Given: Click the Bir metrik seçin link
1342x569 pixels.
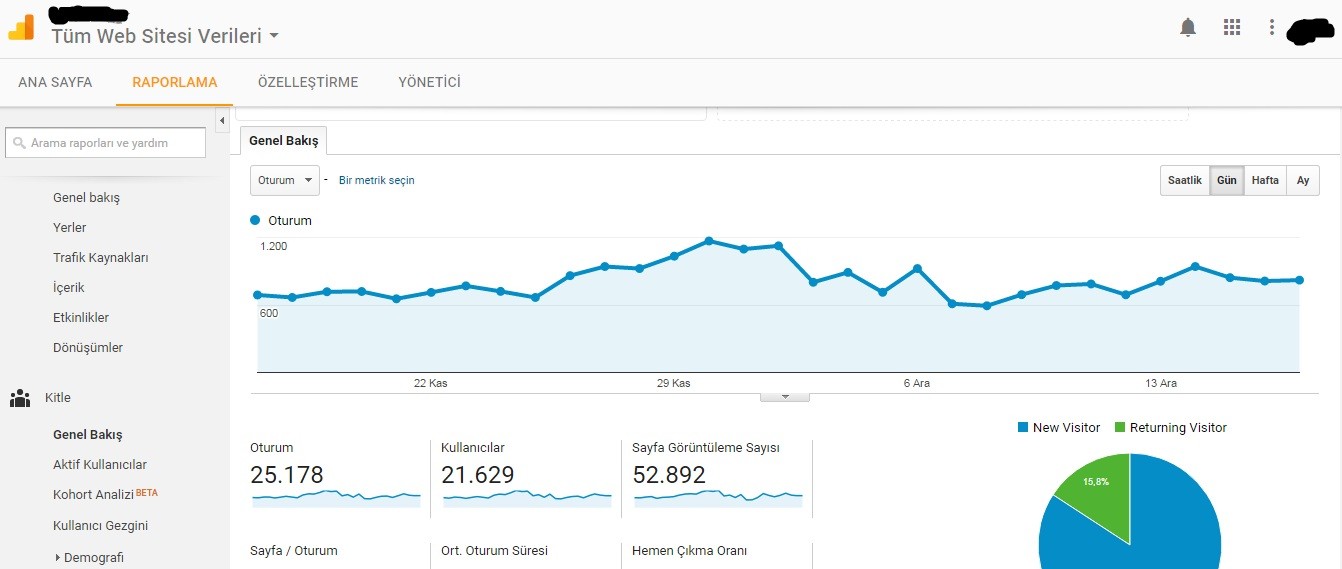Looking at the screenshot, I should (x=377, y=180).
